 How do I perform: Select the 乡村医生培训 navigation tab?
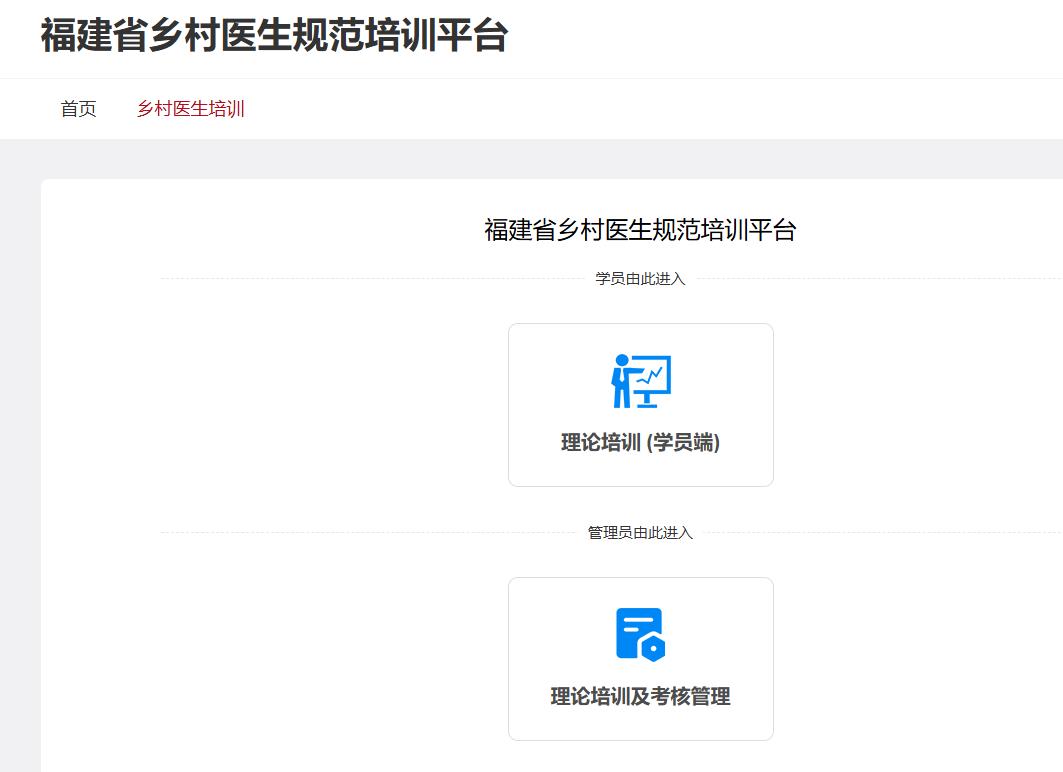coord(191,109)
